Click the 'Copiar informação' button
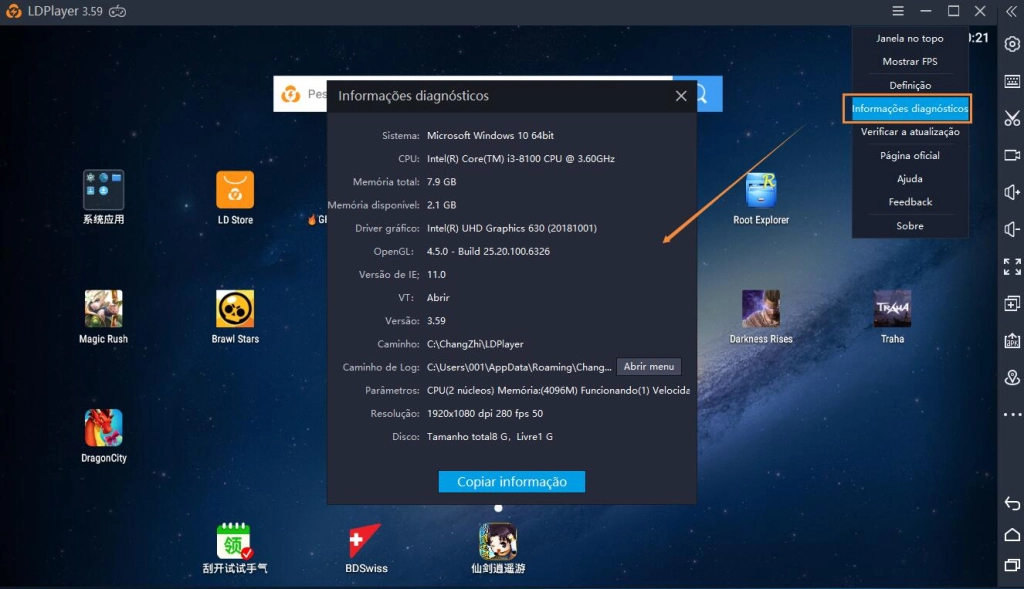Image resolution: width=1024 pixels, height=589 pixels. 511,481
